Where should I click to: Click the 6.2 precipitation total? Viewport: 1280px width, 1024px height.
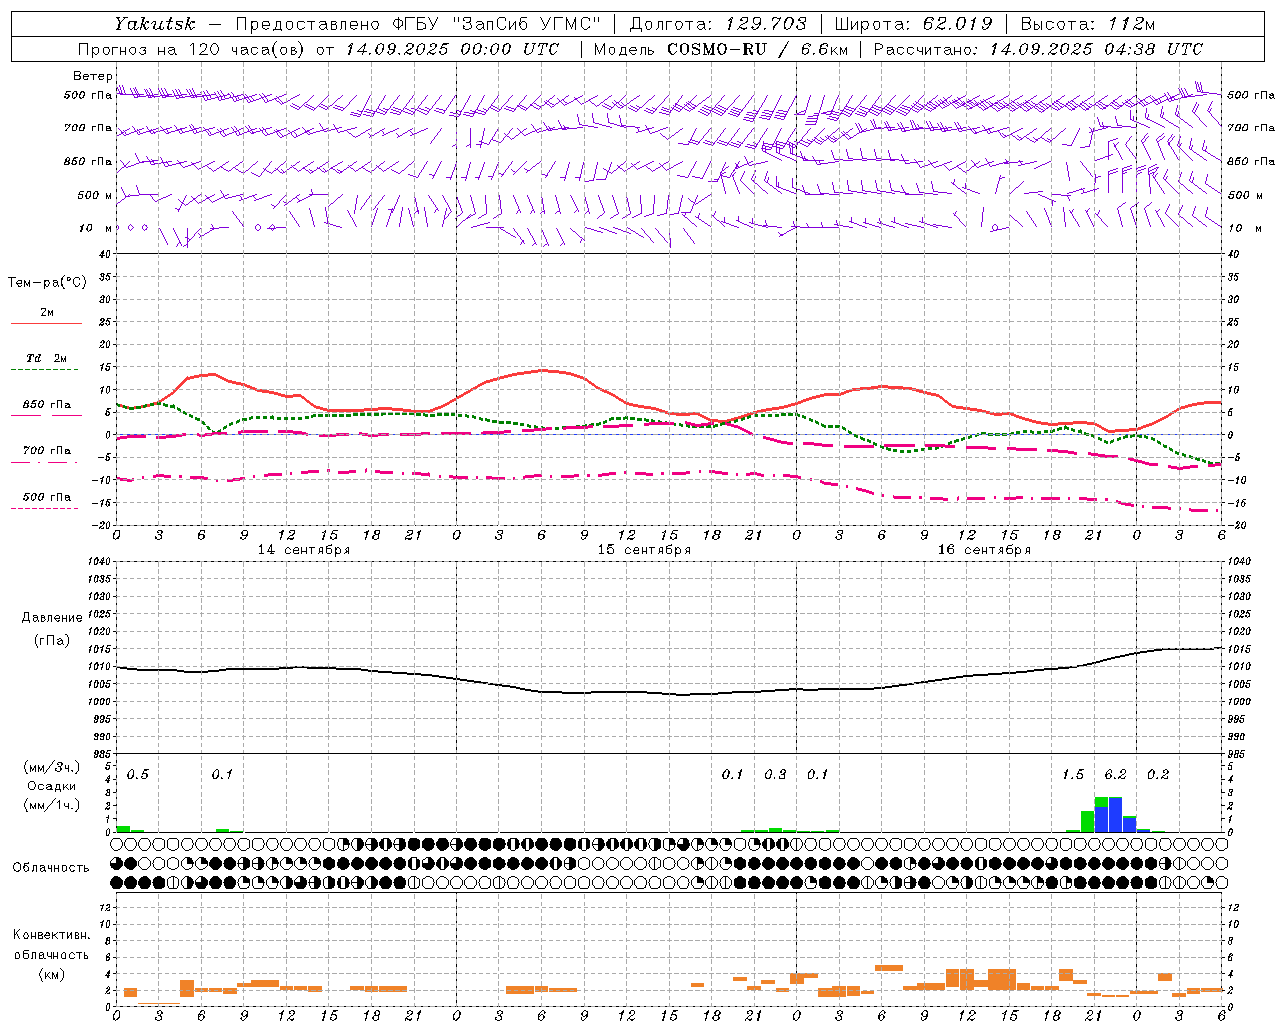point(1115,775)
